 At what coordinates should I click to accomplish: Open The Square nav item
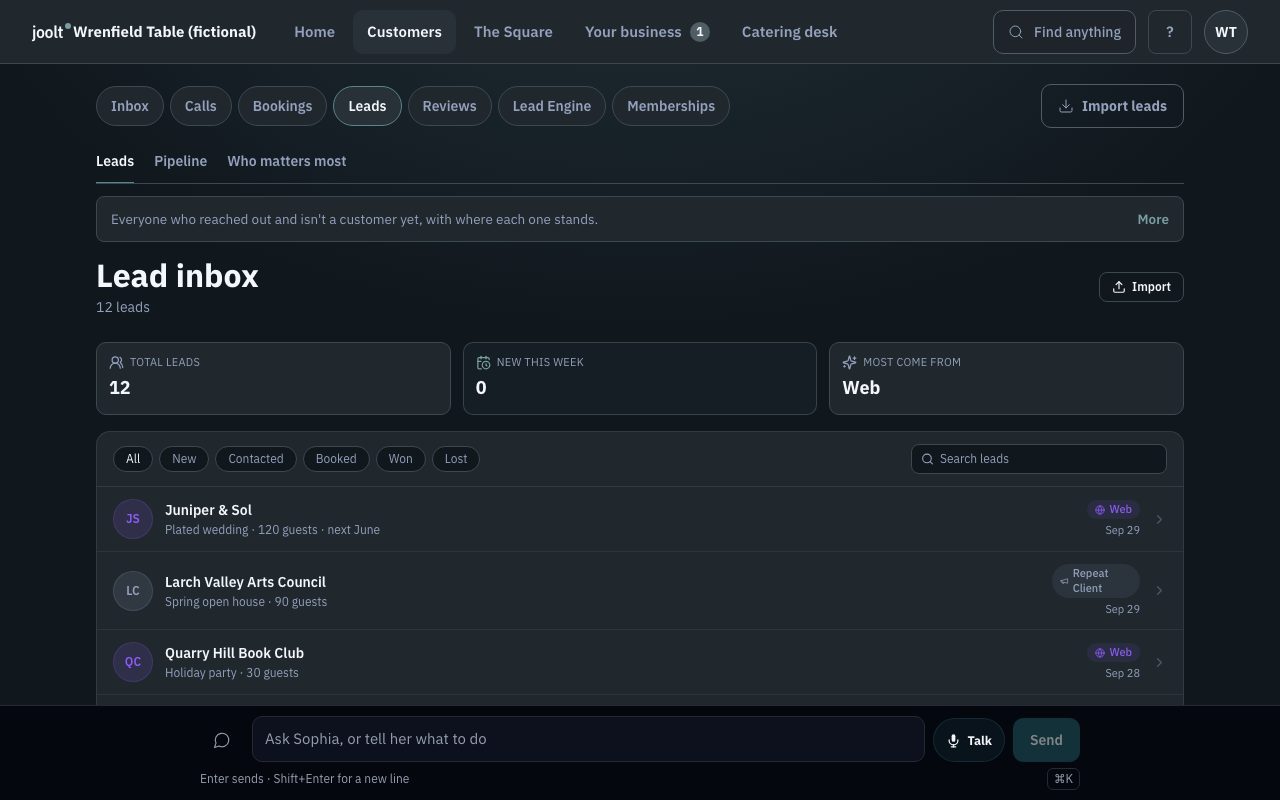click(513, 32)
